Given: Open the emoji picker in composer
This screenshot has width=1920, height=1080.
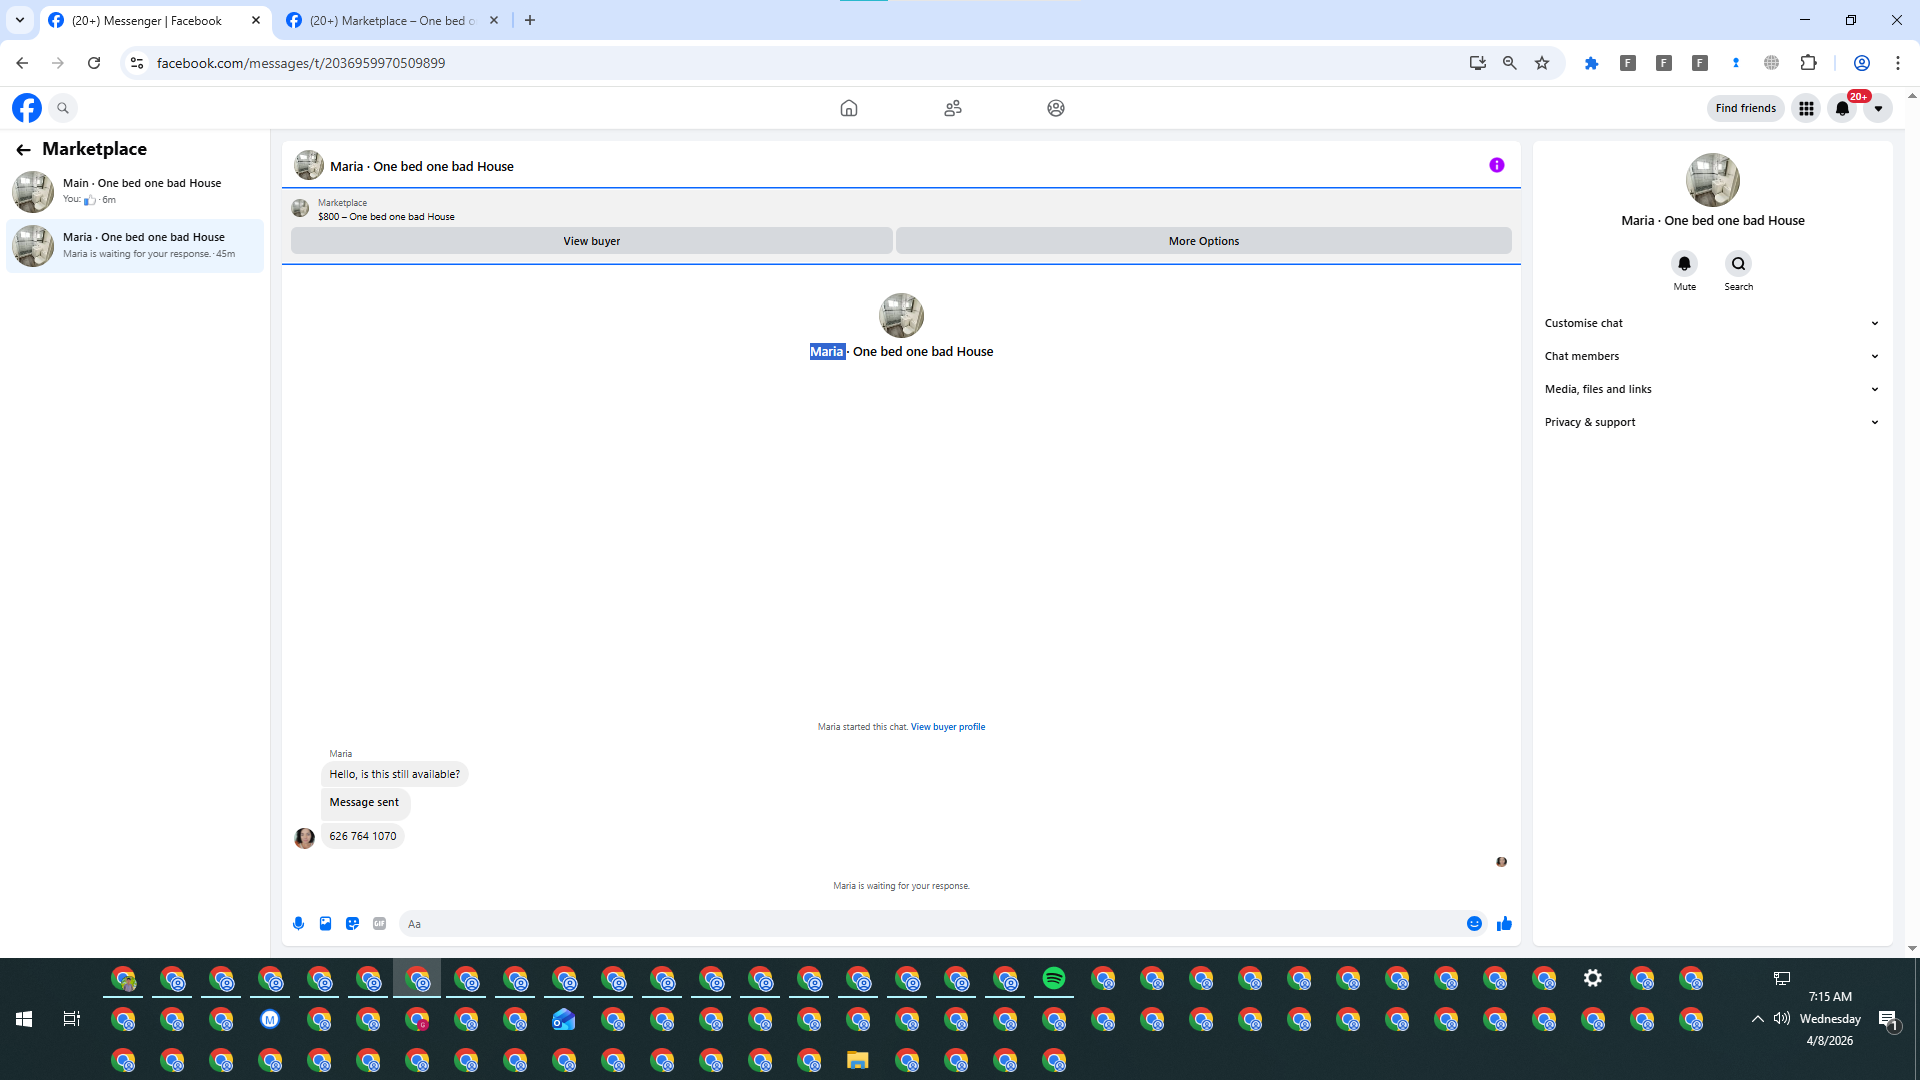Looking at the screenshot, I should coord(1474,924).
